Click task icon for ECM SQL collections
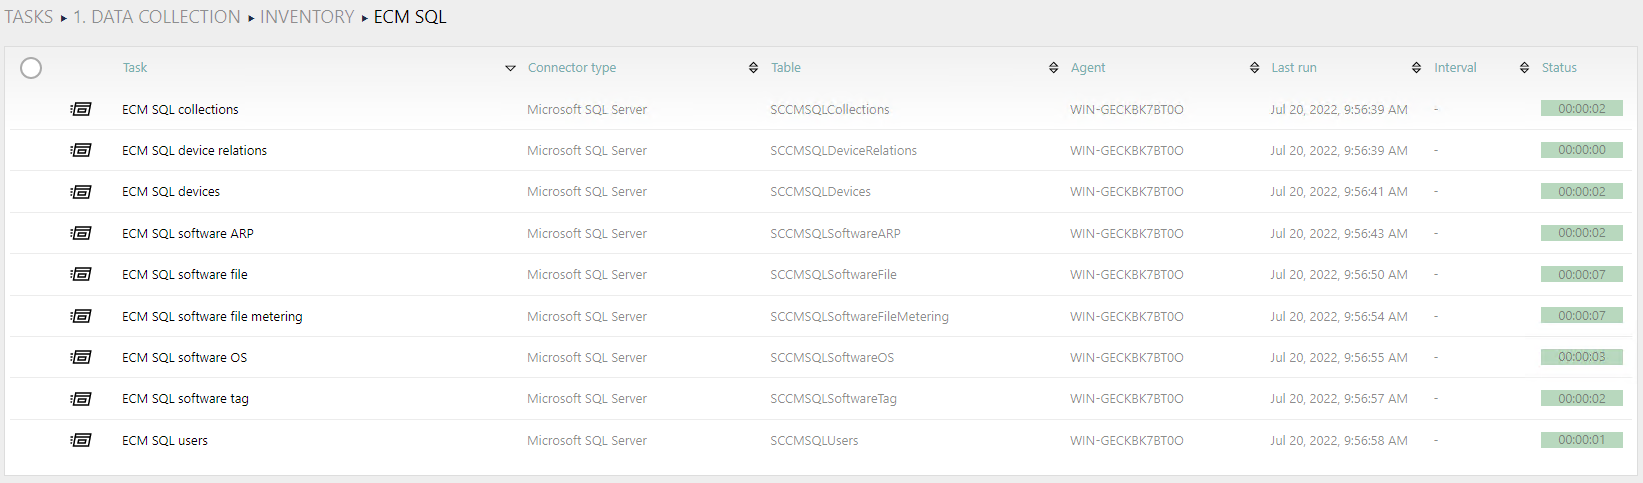1643x483 pixels. click(81, 109)
